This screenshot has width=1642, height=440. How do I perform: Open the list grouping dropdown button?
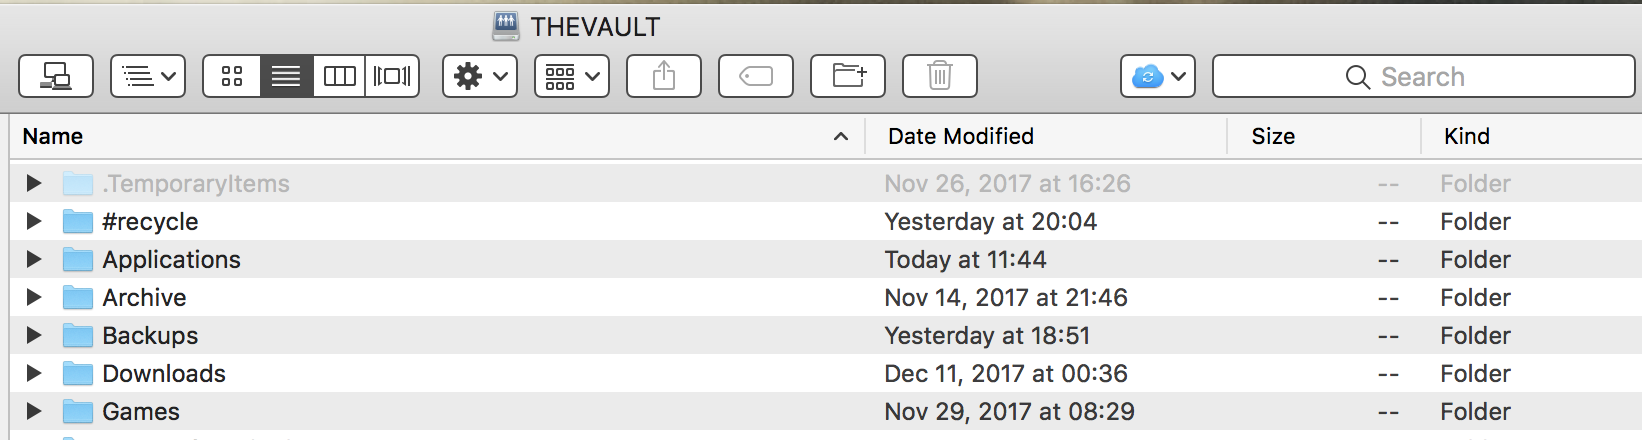(148, 76)
